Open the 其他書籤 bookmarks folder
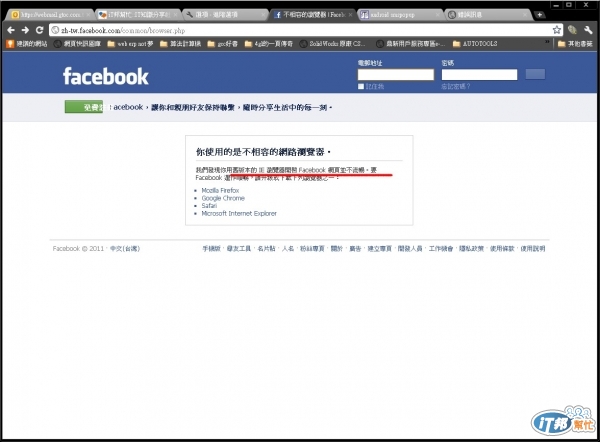Viewport: 600px width, 442px height. coord(576,44)
